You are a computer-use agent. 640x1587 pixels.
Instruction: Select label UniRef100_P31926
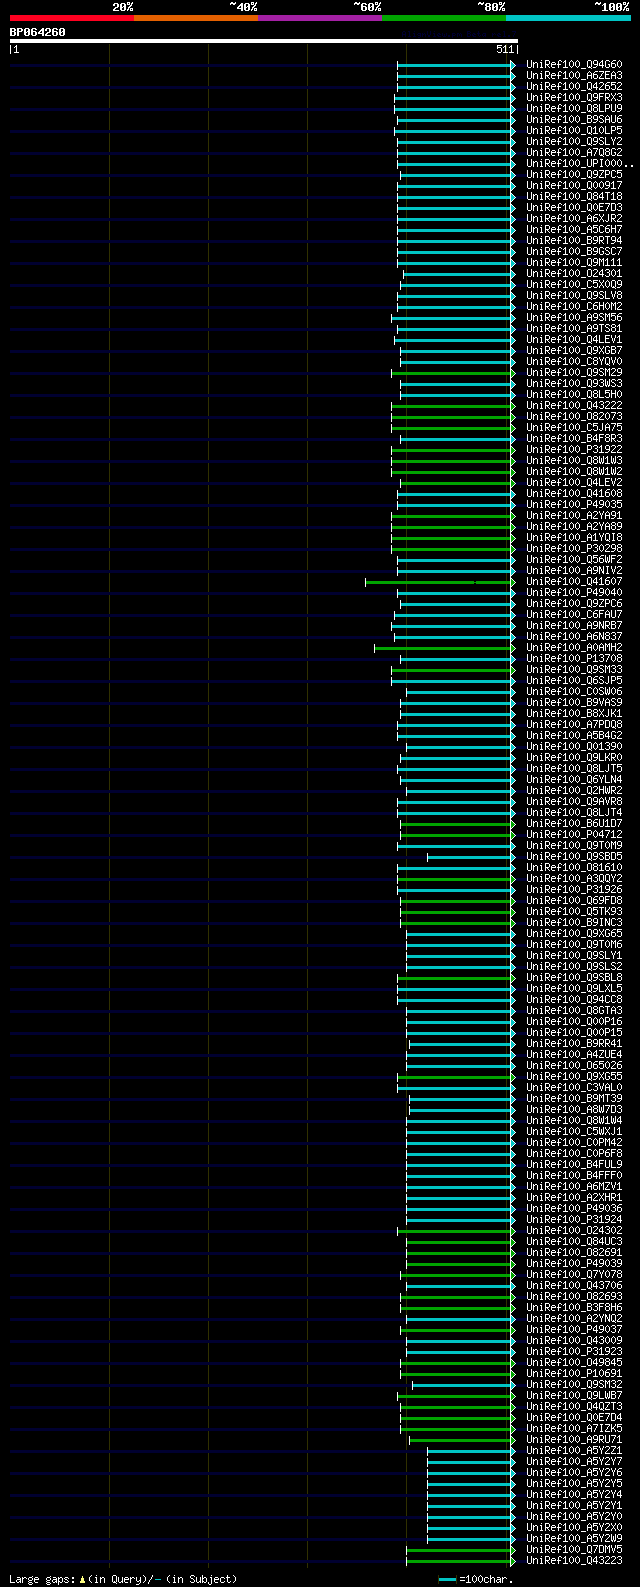tap(574, 889)
